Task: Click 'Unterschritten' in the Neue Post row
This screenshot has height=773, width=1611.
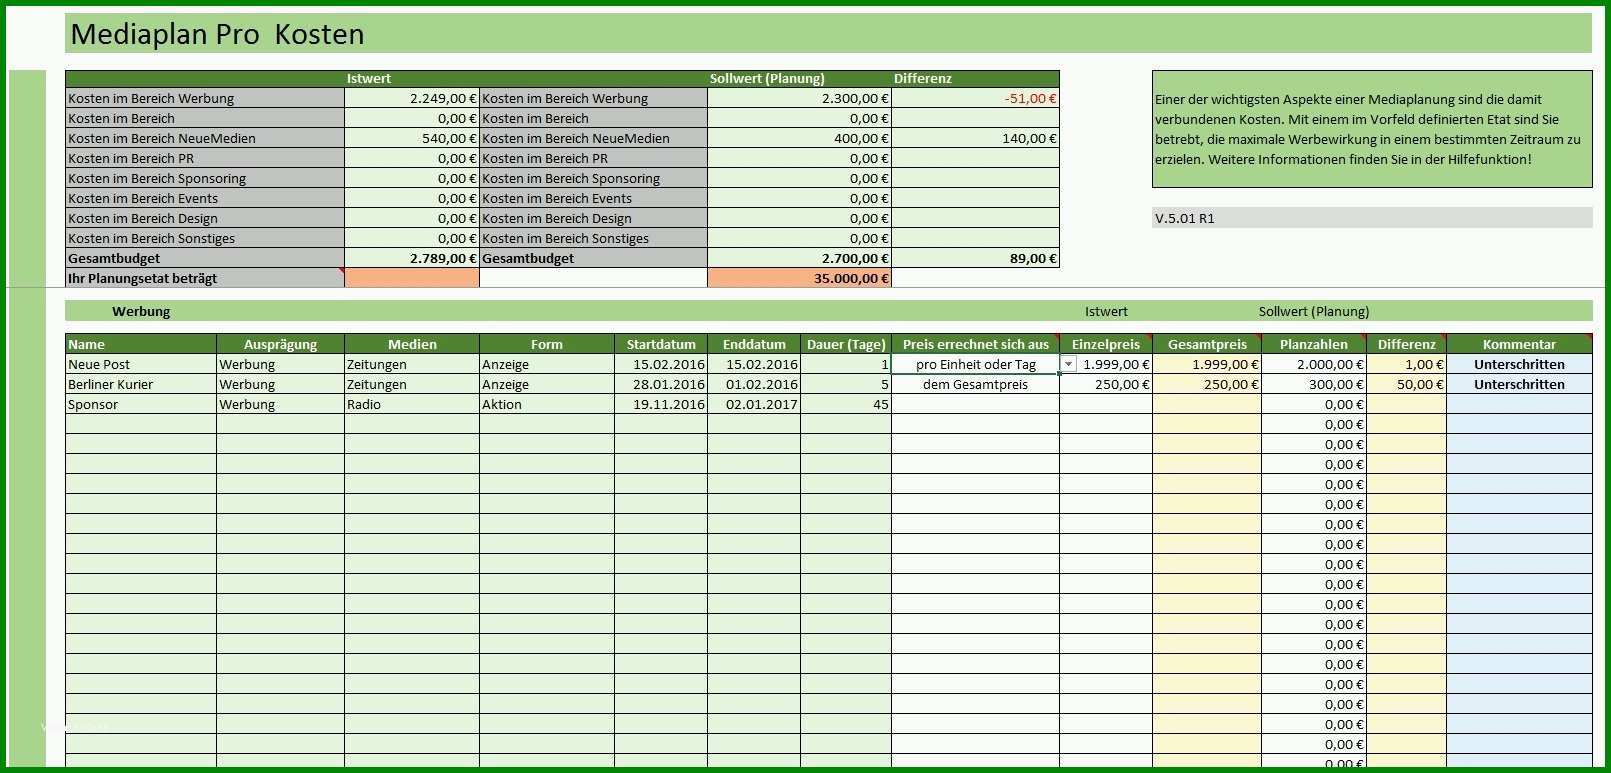Action: point(1519,365)
